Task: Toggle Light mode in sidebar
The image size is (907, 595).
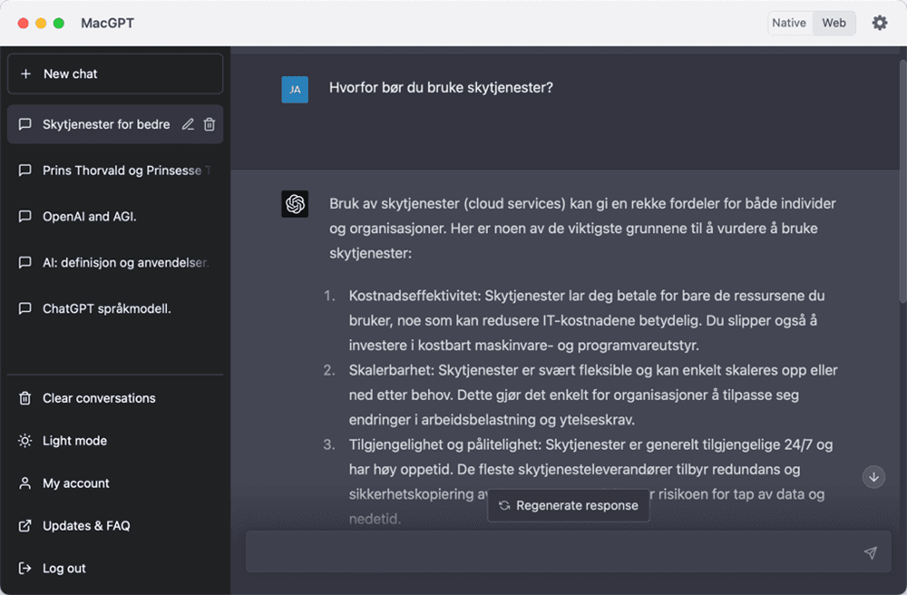Action: 74,441
